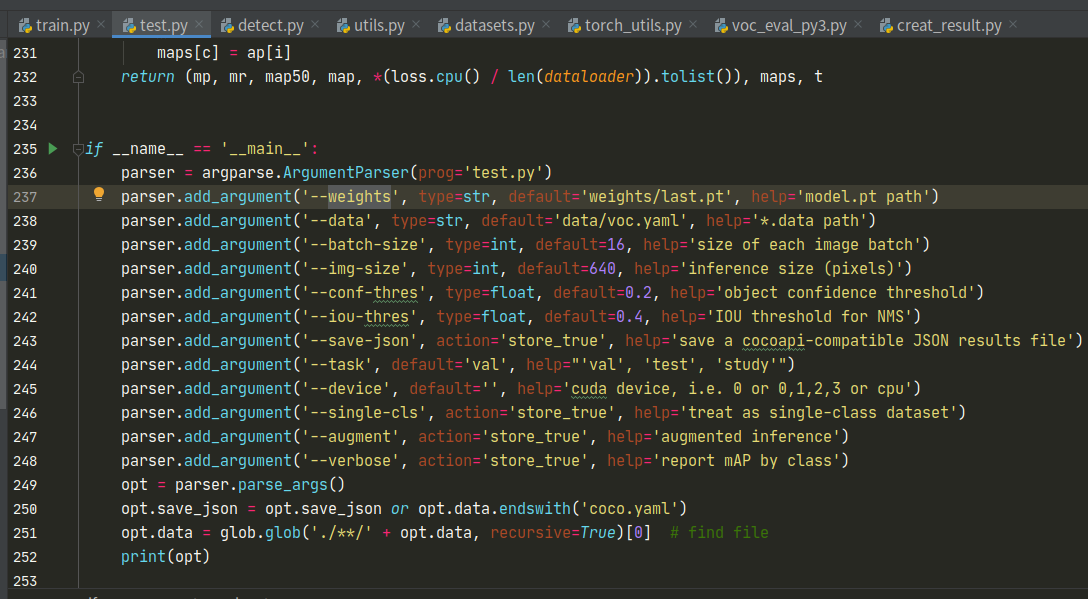Click the 'augmented inference' help string
Screen dimensions: 1088x599
(746, 437)
